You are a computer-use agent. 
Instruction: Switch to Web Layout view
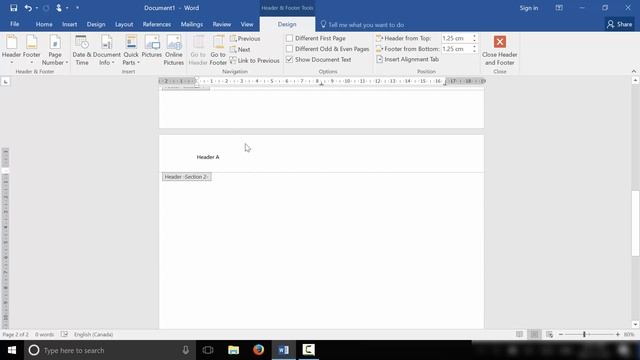coord(549,334)
